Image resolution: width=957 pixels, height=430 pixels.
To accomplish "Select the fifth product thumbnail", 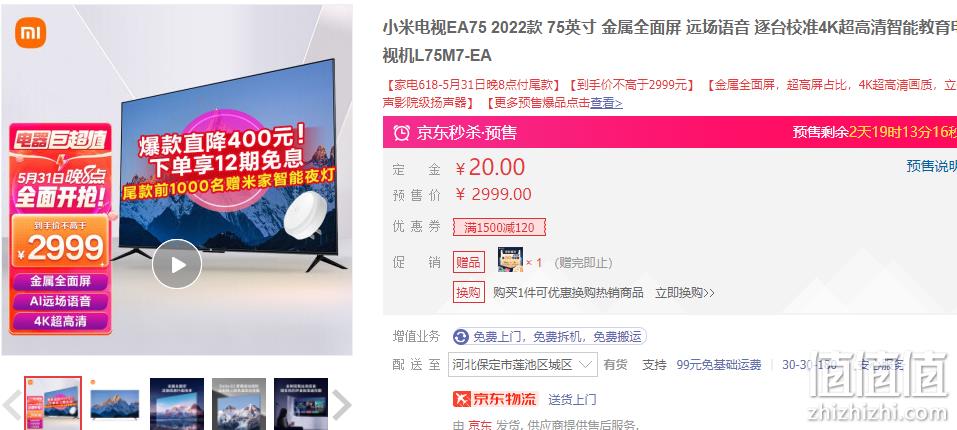I will click(301, 403).
